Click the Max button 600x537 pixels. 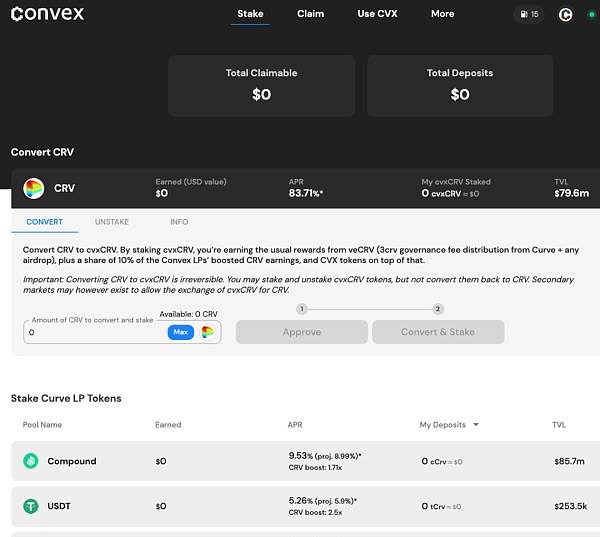[x=181, y=332]
